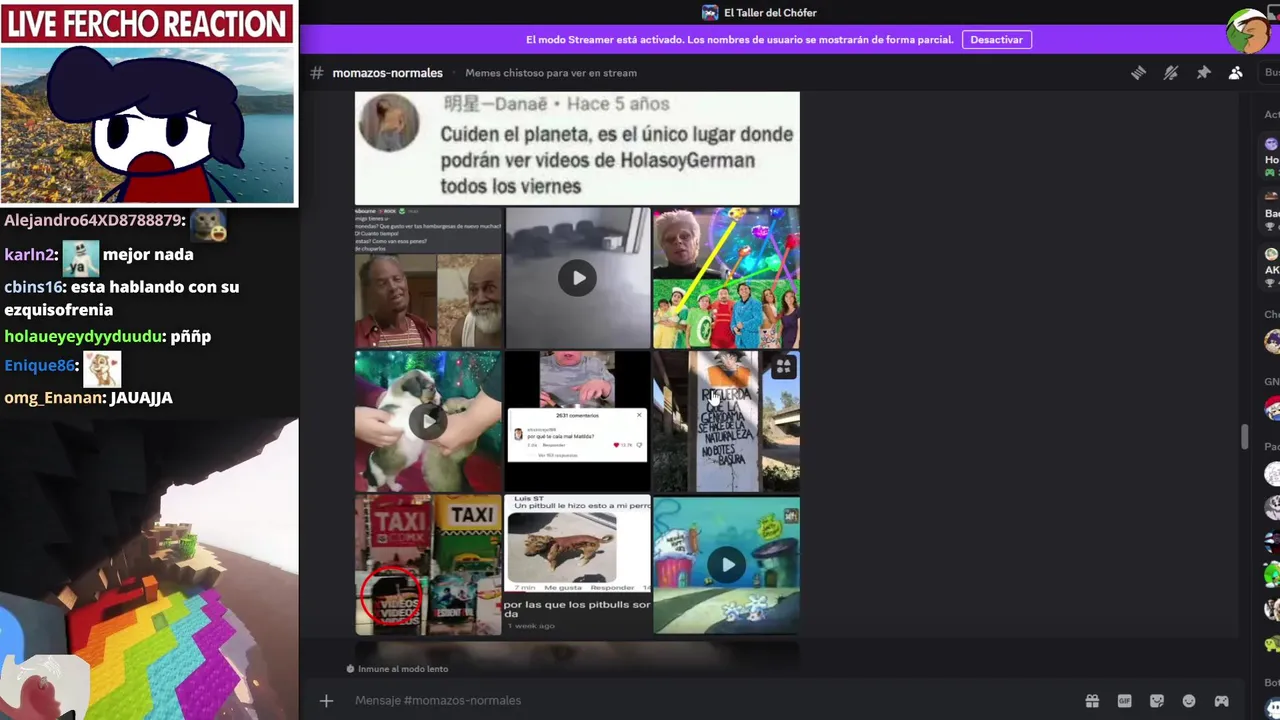1280x720 pixels.
Task: Open the Matilda comment meme image
Action: click(577, 421)
